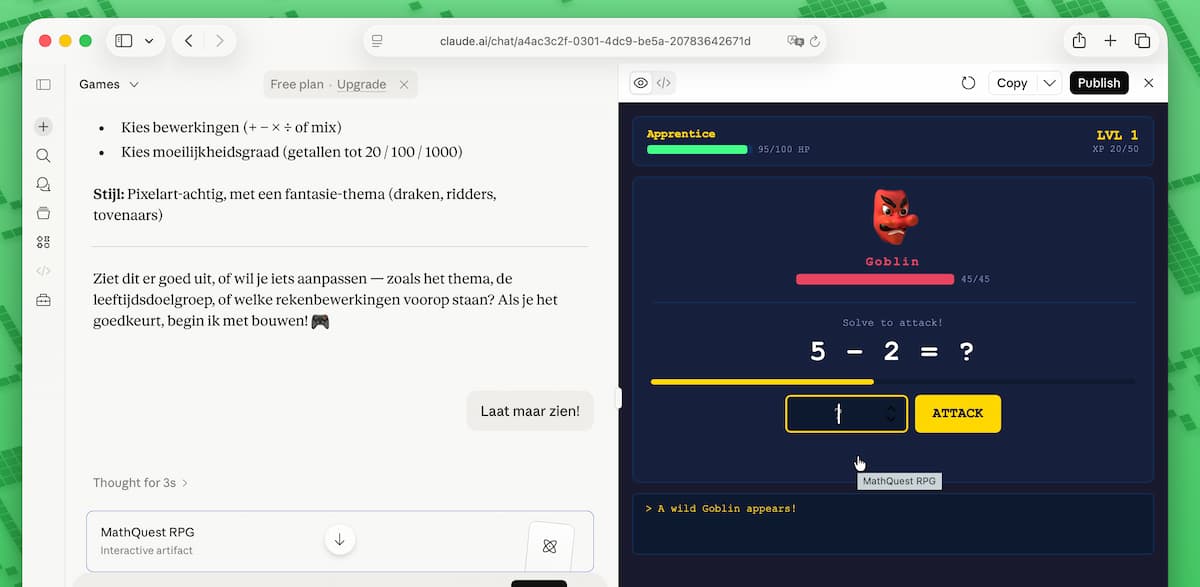Open the Chats list icon in sidebar
Screen dimensions: 1200x587
point(43,184)
